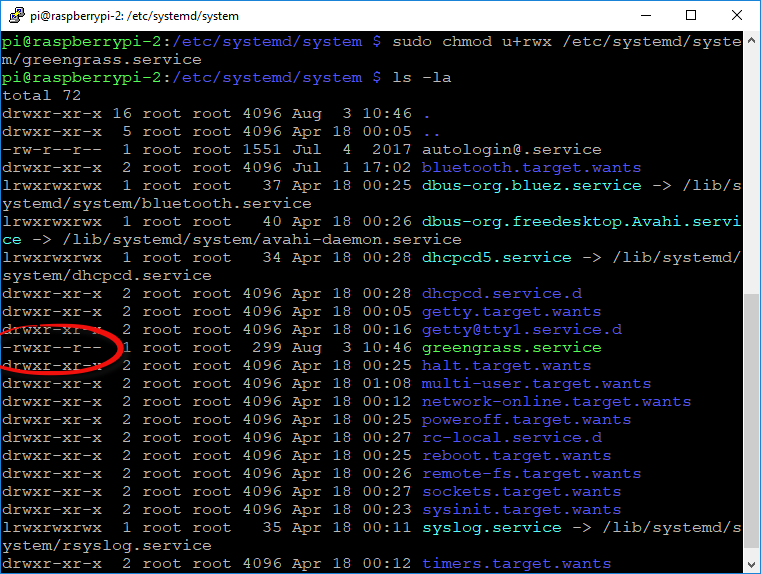
Task: Click 'halt.target.wants' directory name
Action: (507, 365)
